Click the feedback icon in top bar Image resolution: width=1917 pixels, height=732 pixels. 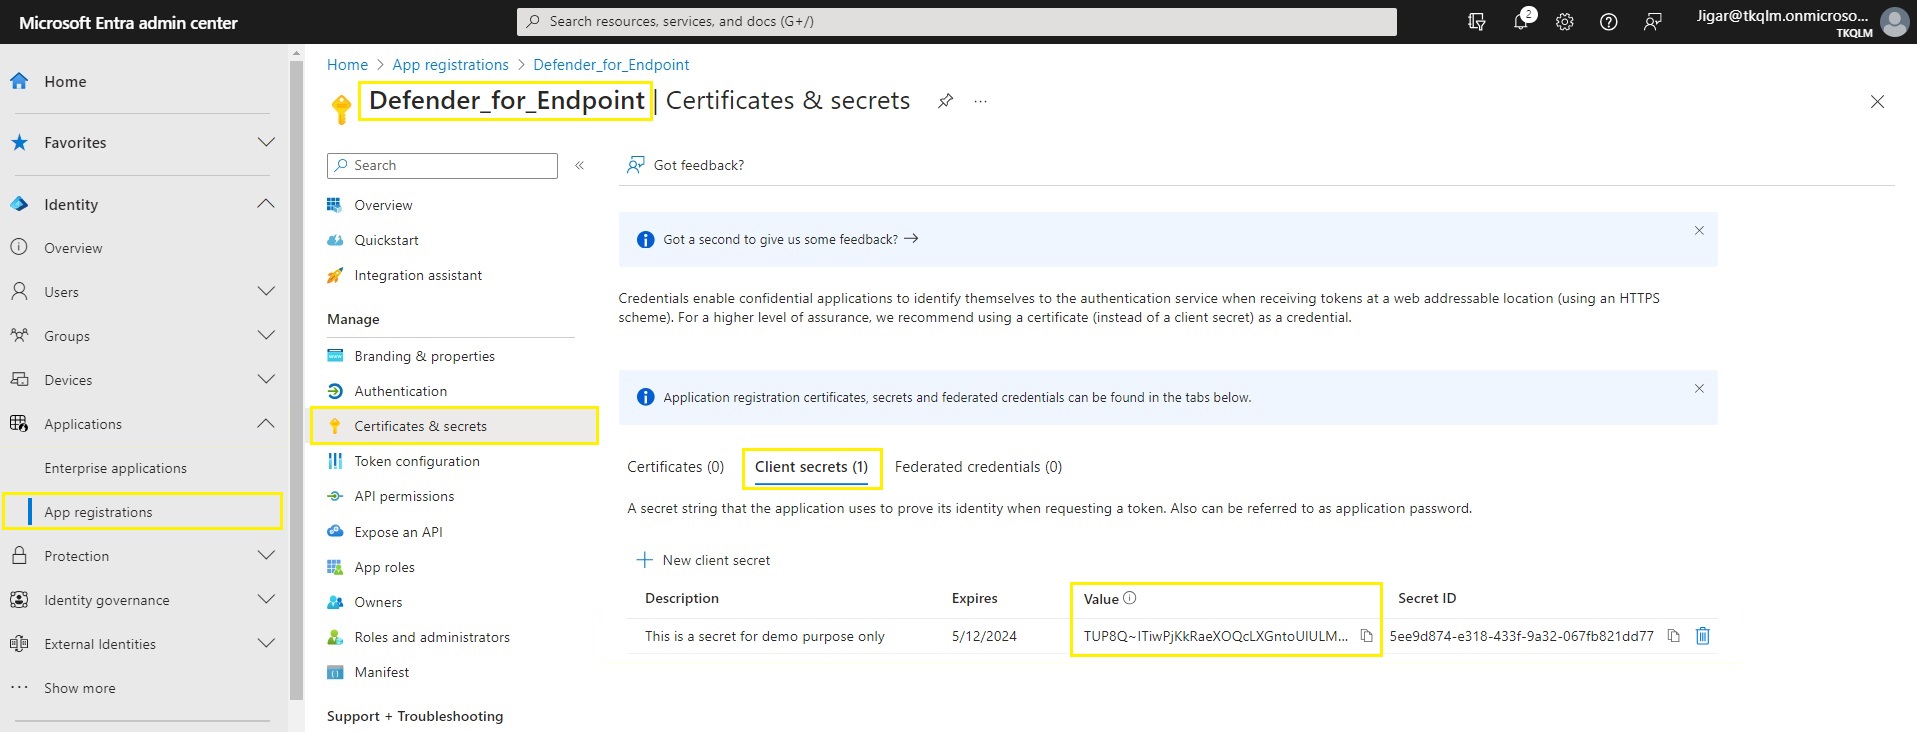pyautogui.click(x=1653, y=22)
